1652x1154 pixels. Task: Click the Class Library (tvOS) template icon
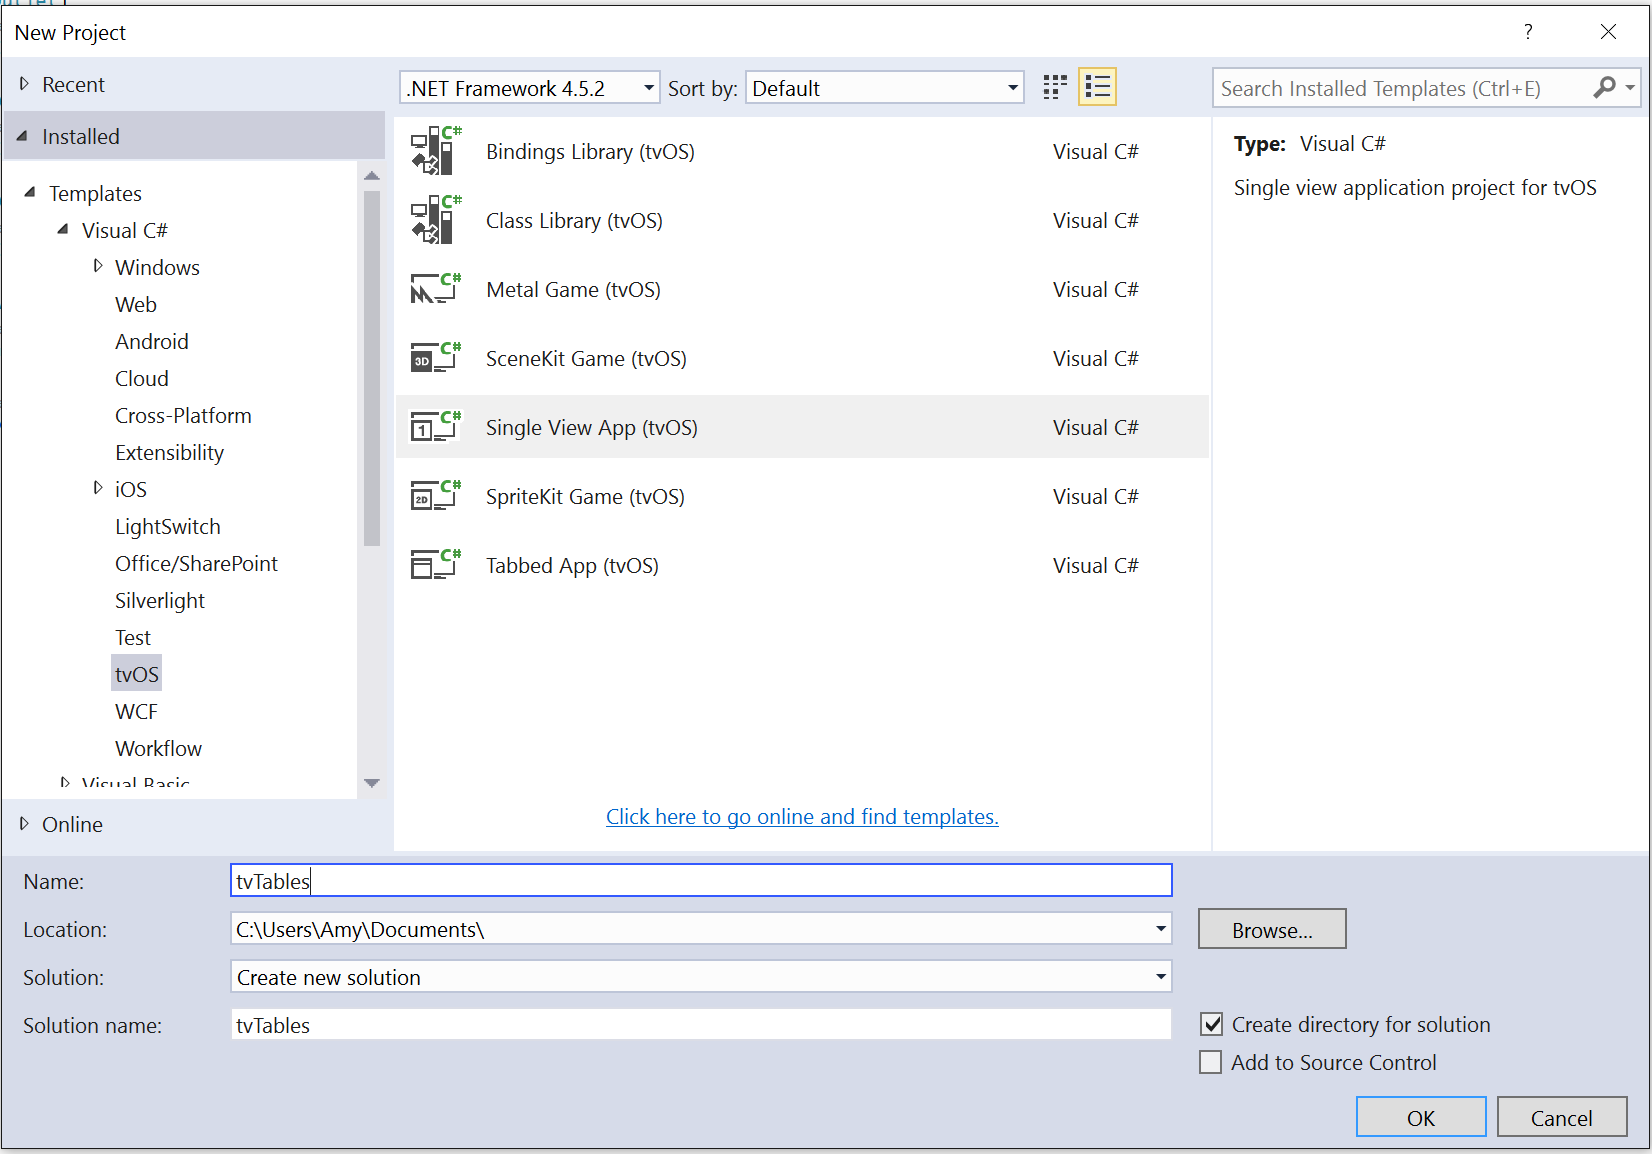coord(436,219)
